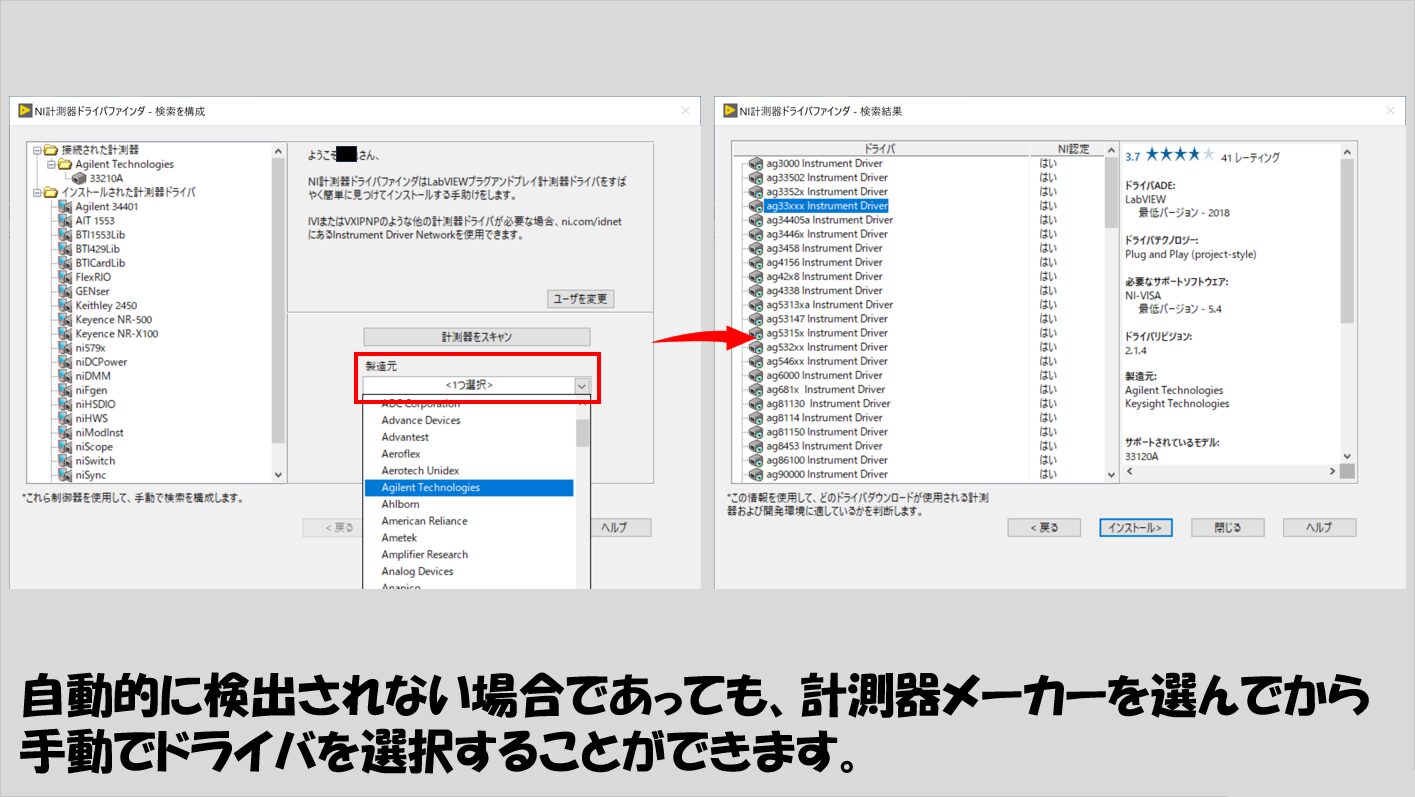Click the FlexRIO driver icon
The image size is (1415, 797).
click(65, 277)
